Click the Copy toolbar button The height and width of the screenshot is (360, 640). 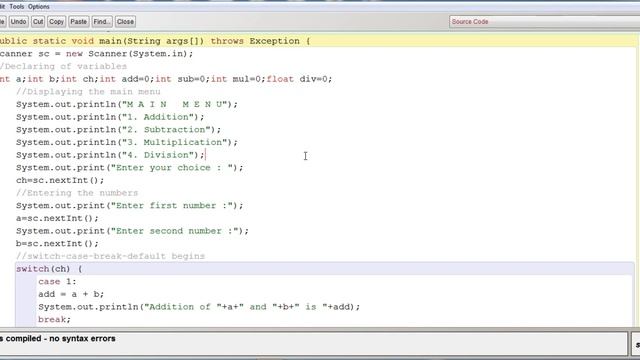56,22
